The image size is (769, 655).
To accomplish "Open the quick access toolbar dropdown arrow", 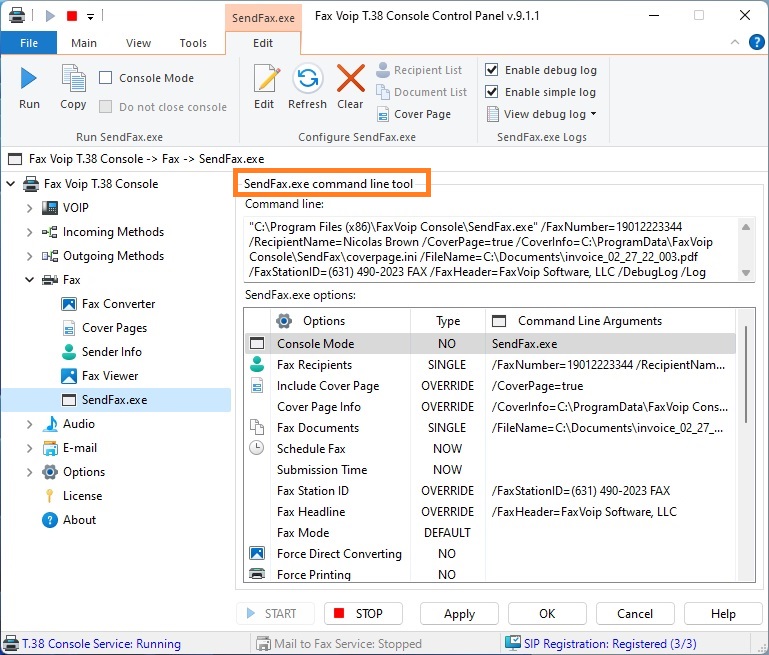I will (90, 17).
